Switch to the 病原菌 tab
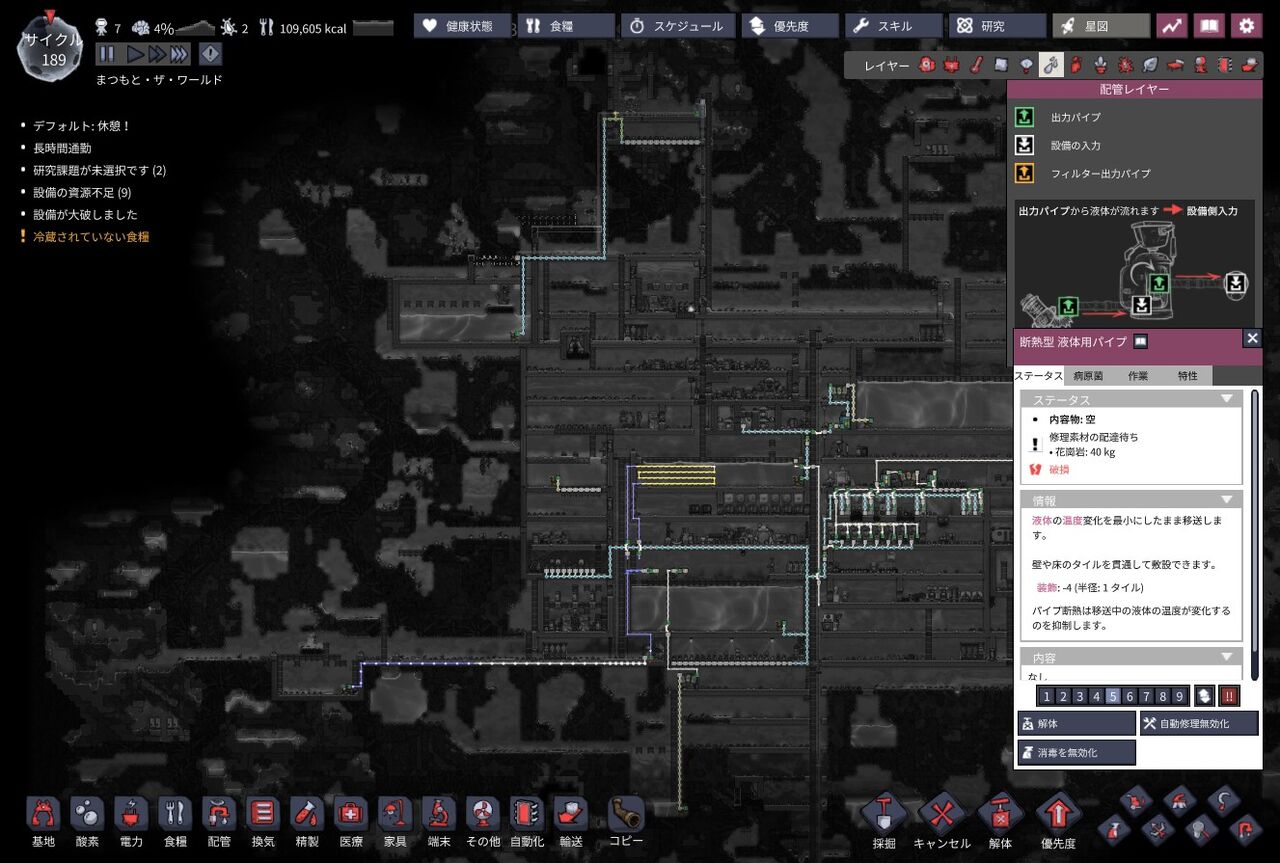 1088,376
